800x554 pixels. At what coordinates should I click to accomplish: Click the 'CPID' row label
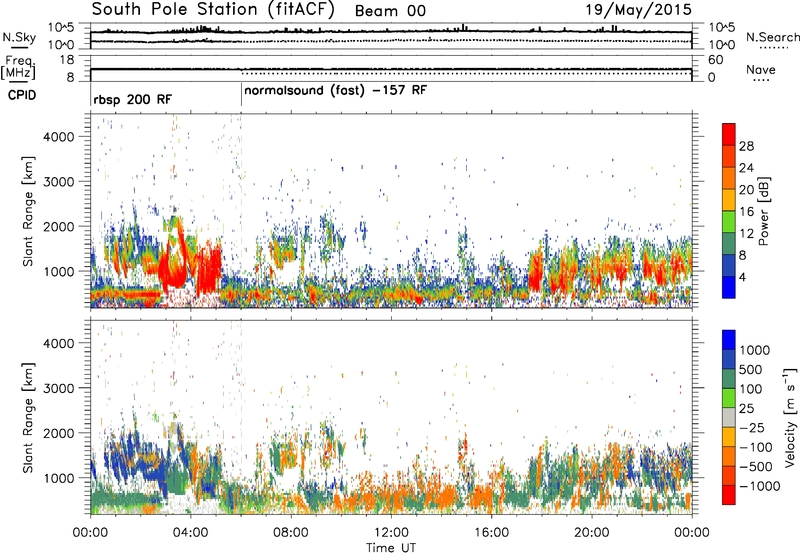[22, 95]
